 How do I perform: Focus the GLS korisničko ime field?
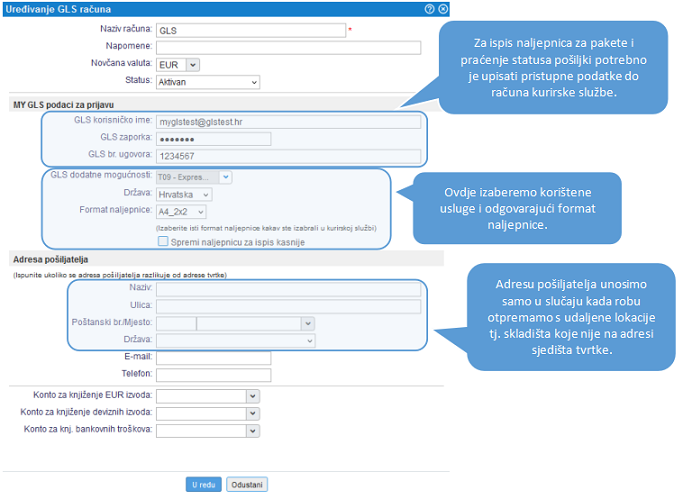point(289,122)
